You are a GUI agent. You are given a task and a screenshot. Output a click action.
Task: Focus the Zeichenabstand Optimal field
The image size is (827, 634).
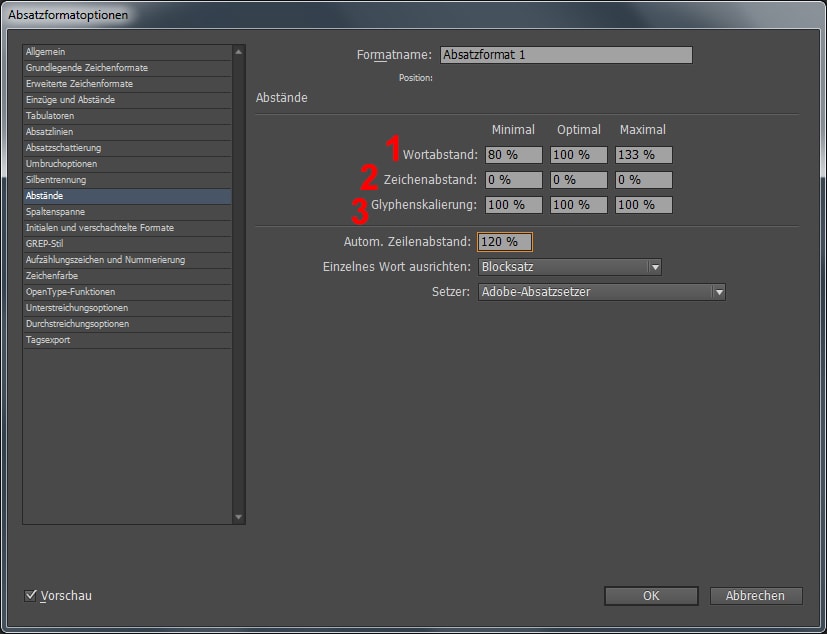click(578, 180)
